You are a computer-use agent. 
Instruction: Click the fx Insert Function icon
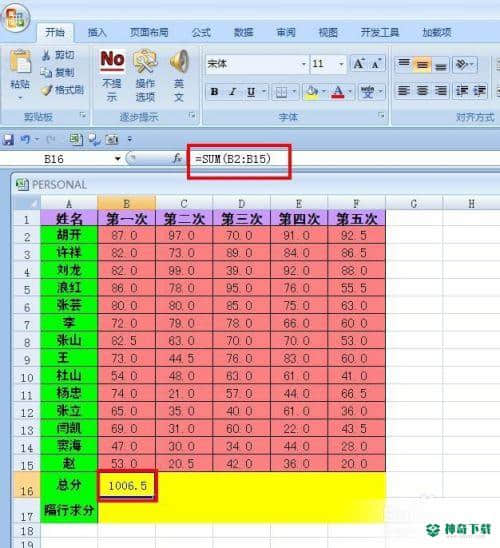(x=177, y=159)
